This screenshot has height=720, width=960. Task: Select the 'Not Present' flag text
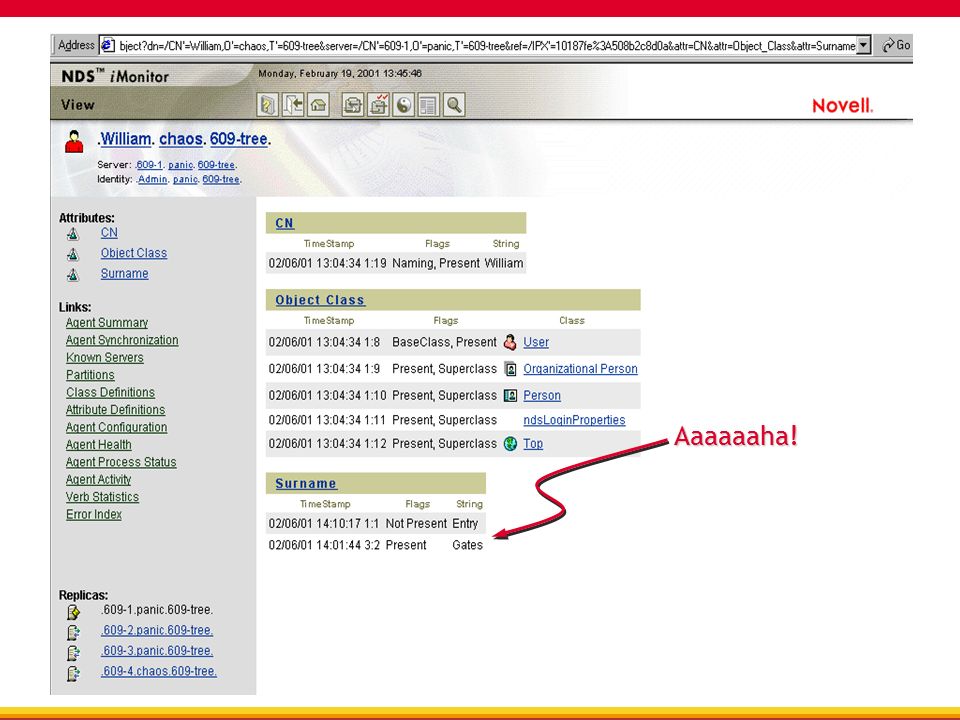416,523
